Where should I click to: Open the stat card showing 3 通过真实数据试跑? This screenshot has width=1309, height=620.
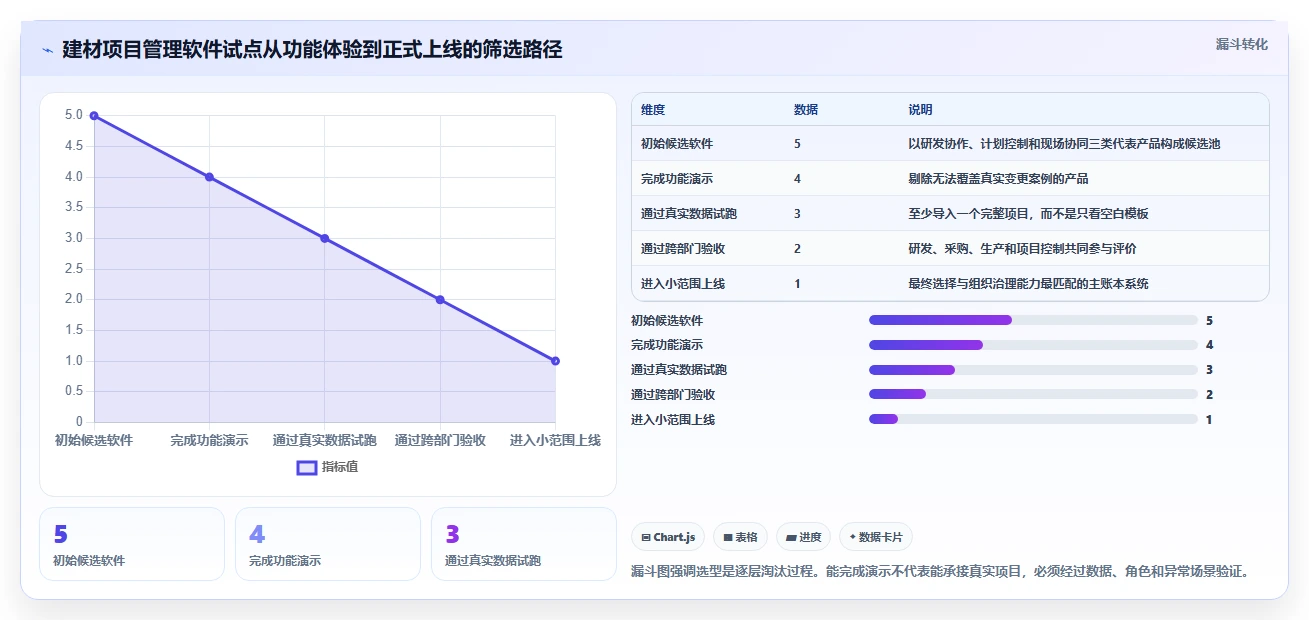pyautogui.click(x=524, y=544)
